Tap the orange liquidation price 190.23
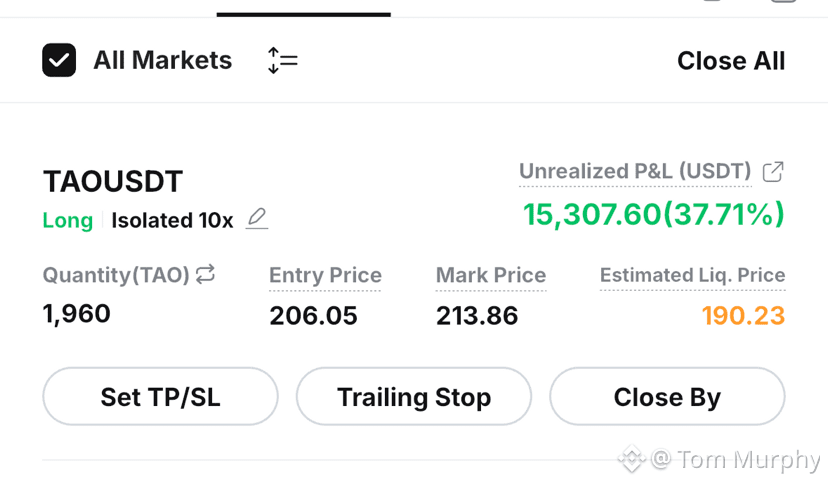Viewport: 828px width, 484px height. point(744,316)
